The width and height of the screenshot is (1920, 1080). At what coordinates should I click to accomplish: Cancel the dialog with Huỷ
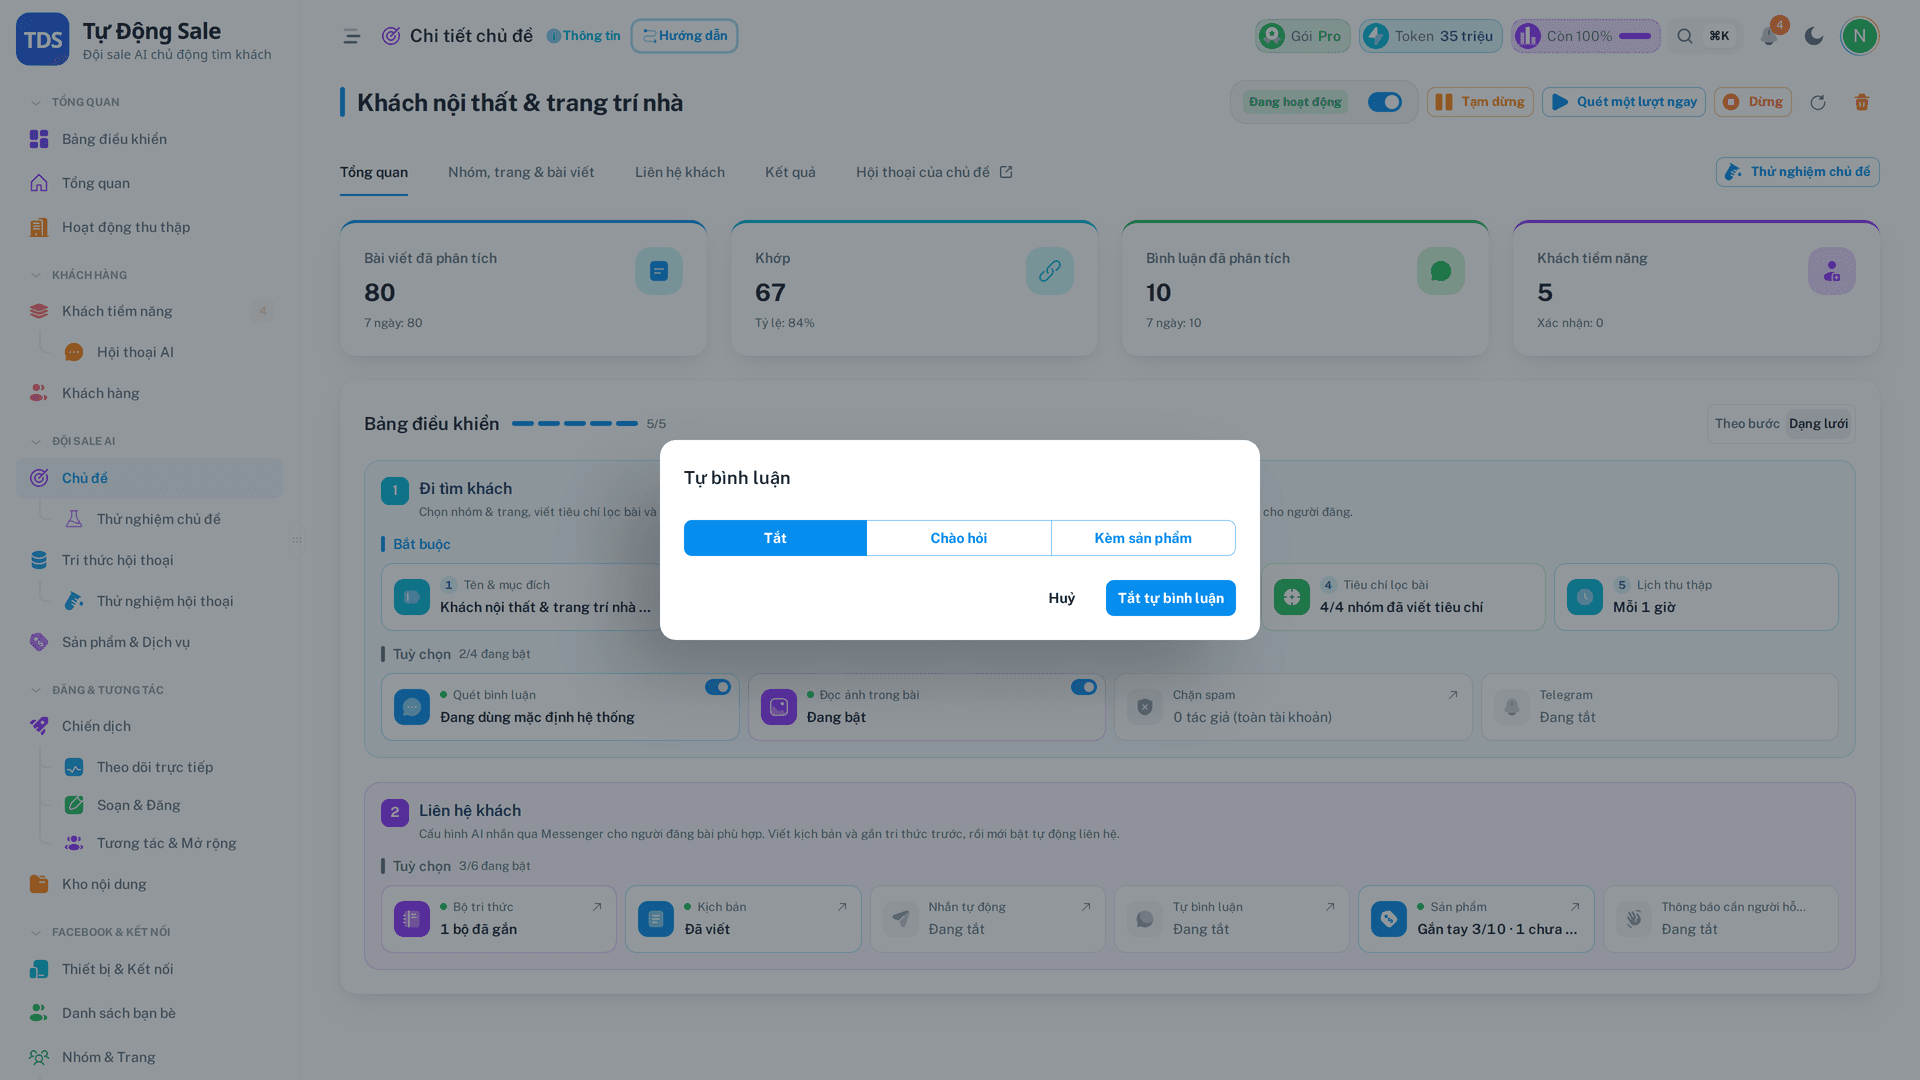pyautogui.click(x=1062, y=598)
